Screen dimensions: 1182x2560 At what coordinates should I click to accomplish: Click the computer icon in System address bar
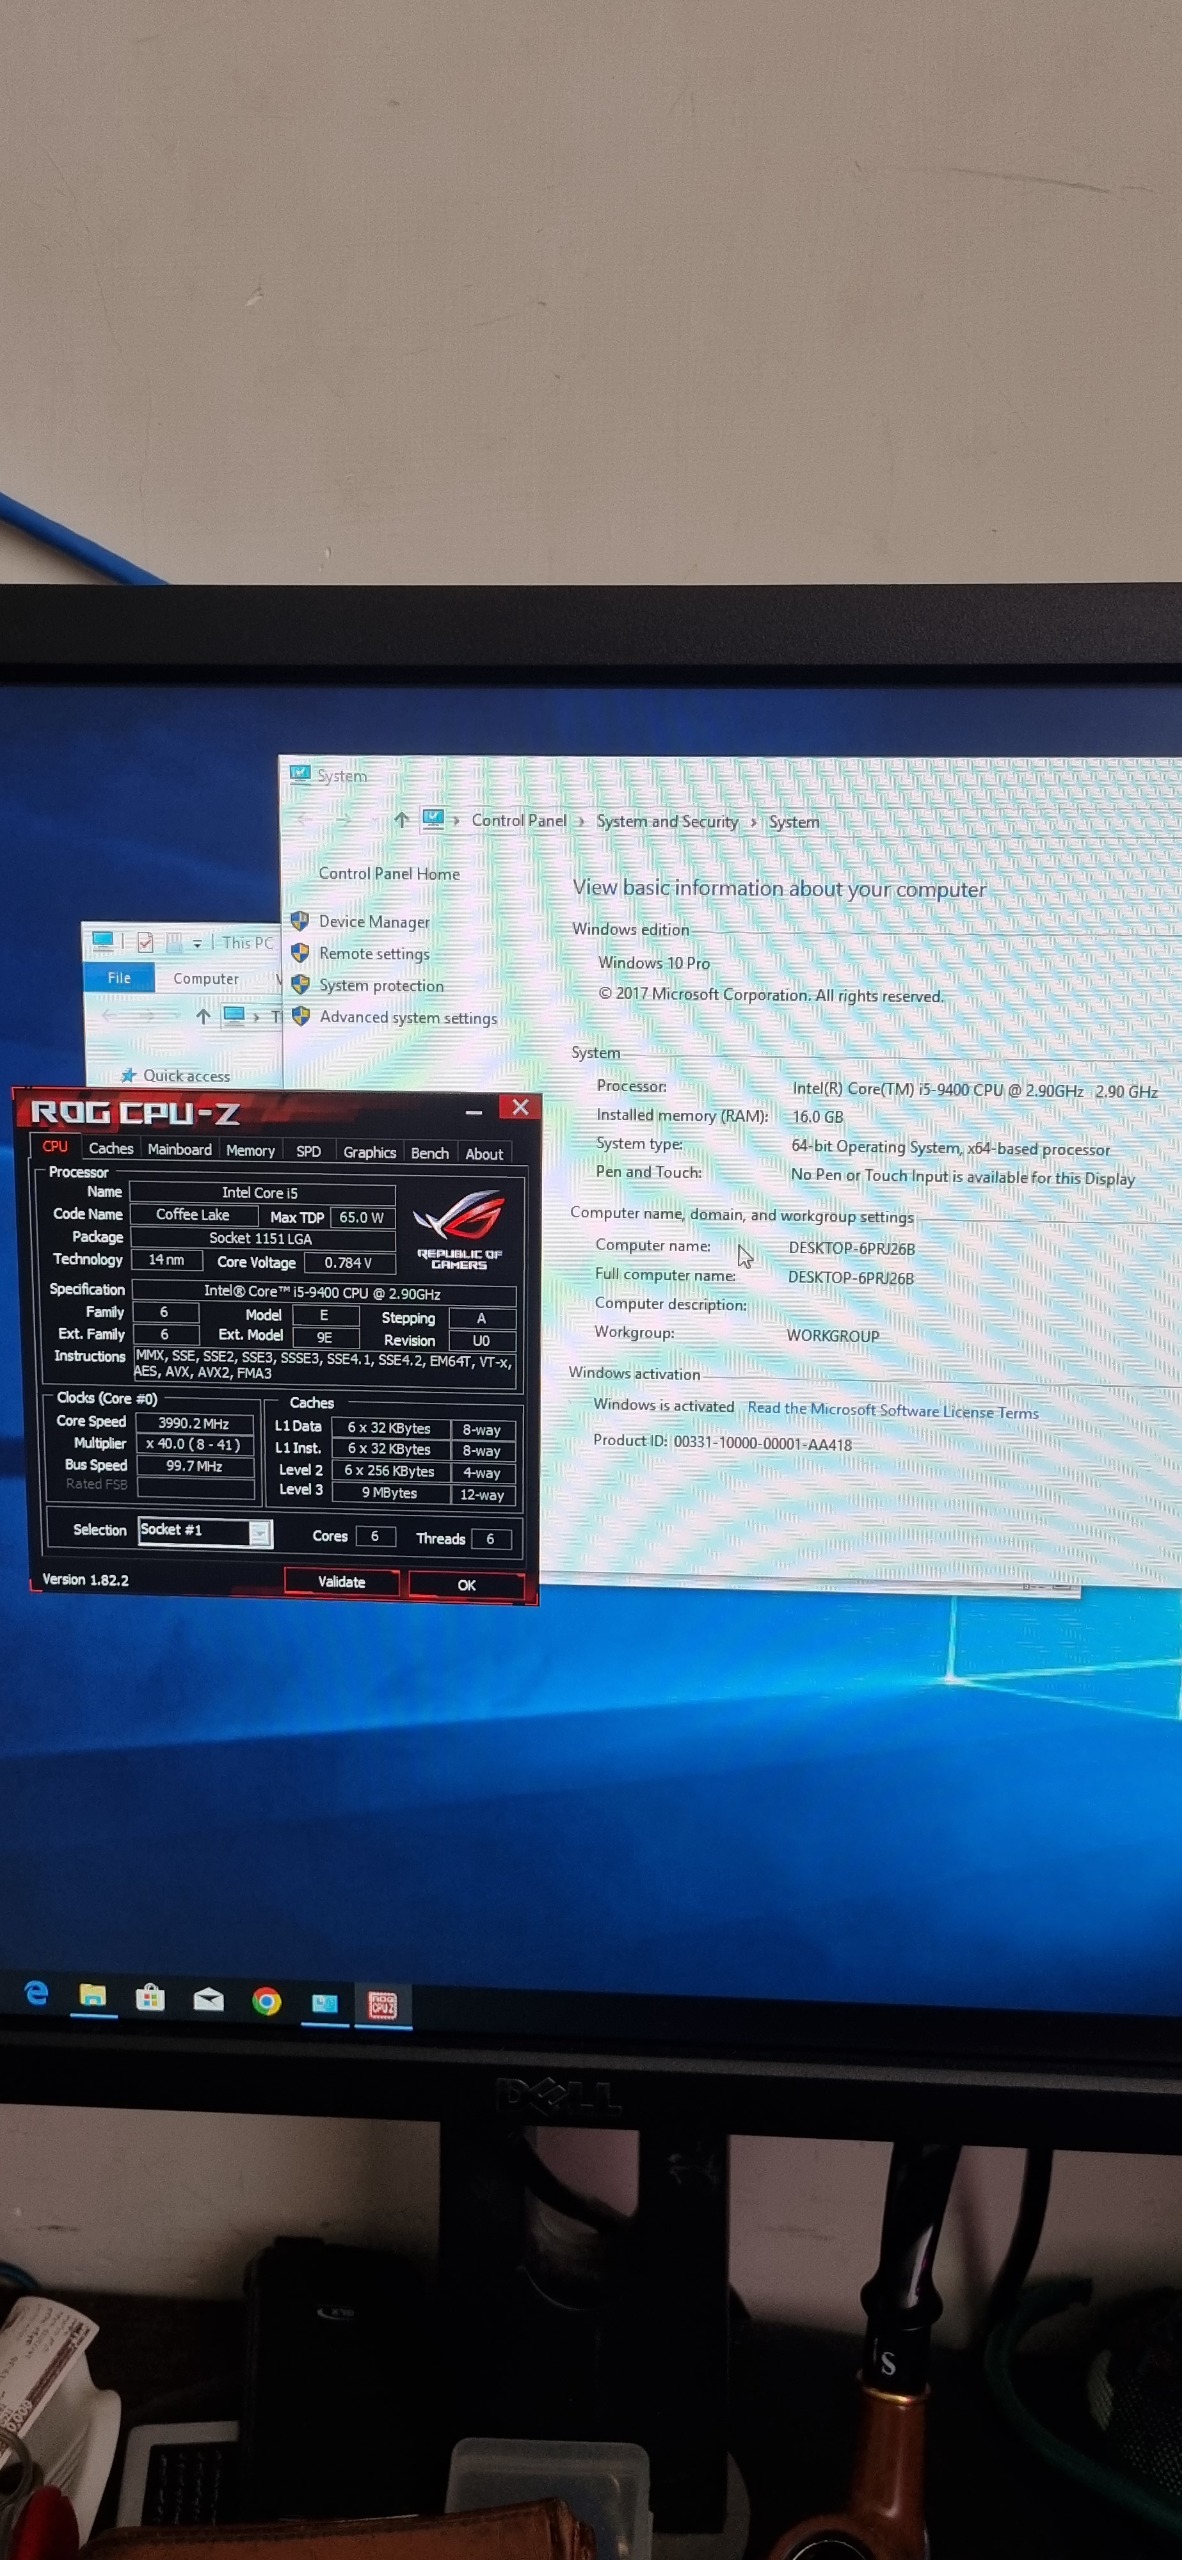coord(433,819)
